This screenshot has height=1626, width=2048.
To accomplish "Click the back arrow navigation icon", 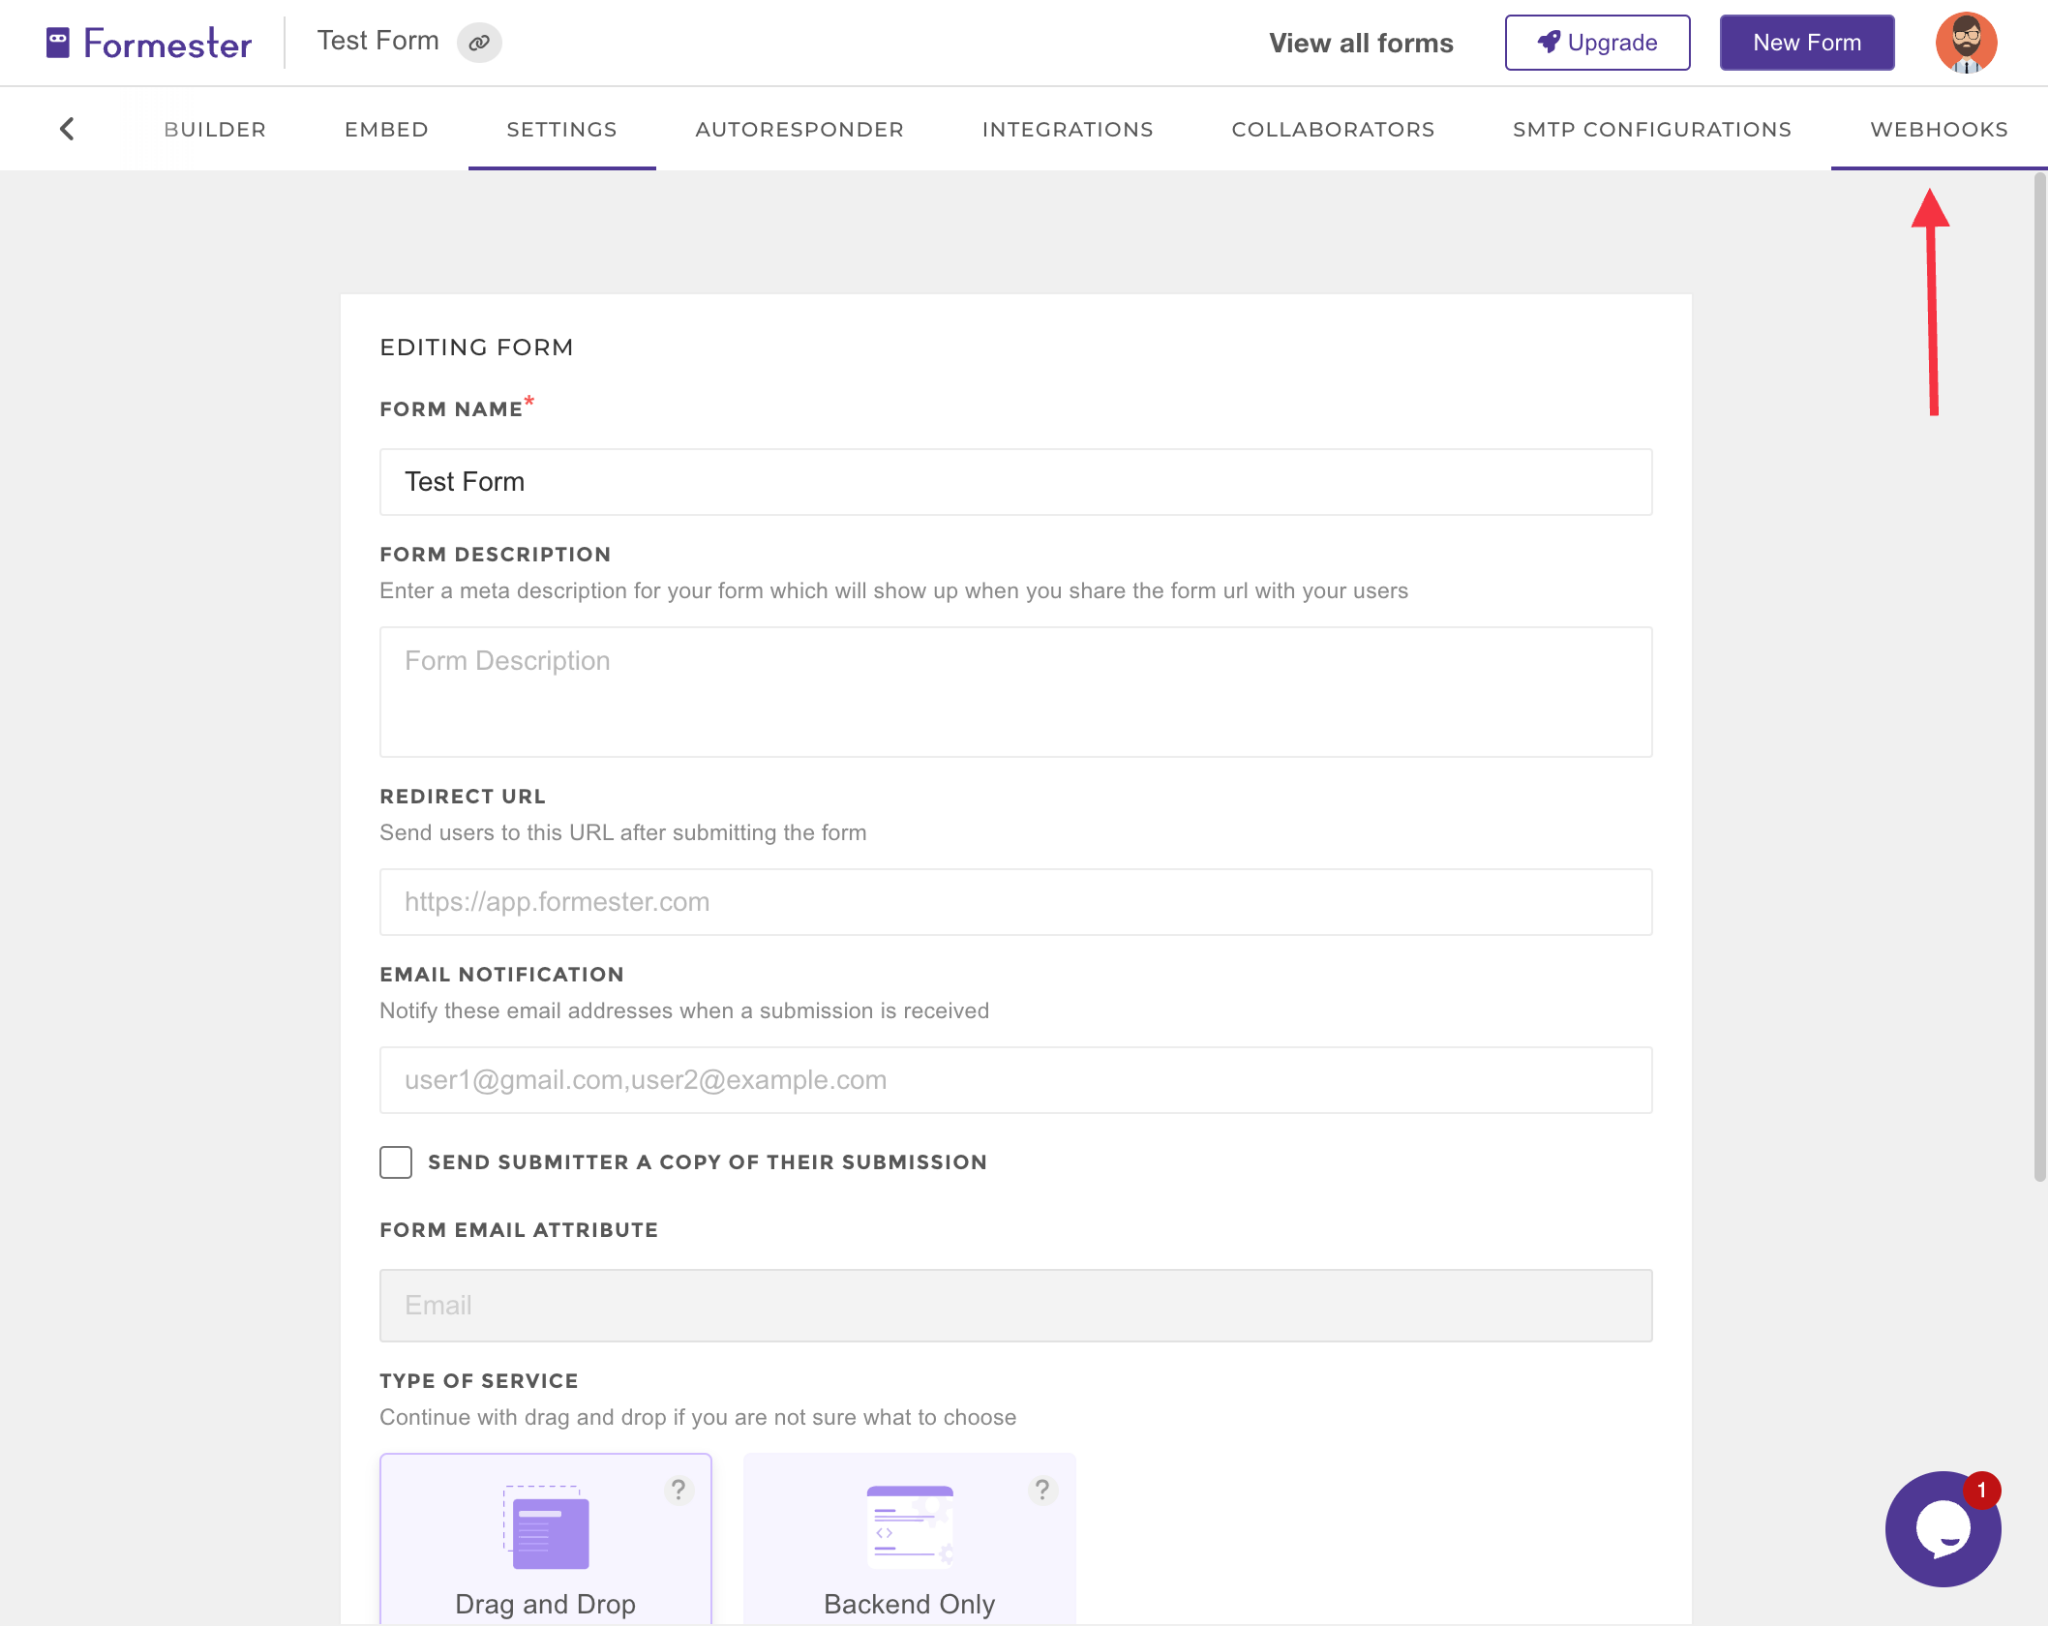I will pos(66,130).
